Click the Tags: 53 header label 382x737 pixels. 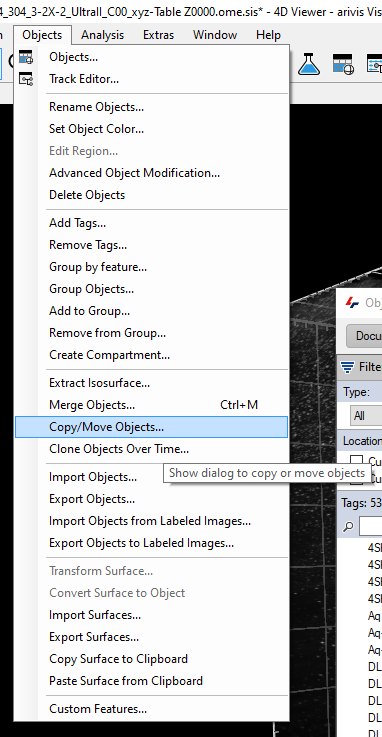pos(362,503)
